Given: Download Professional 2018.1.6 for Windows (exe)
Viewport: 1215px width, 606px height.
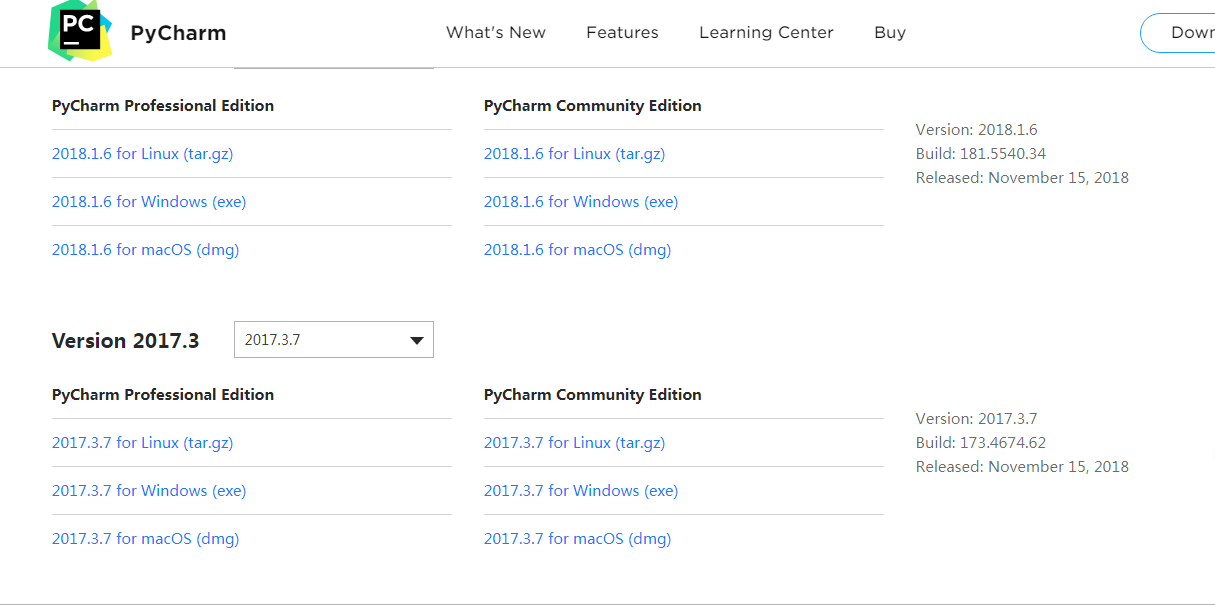Looking at the screenshot, I should pyautogui.click(x=149, y=202).
